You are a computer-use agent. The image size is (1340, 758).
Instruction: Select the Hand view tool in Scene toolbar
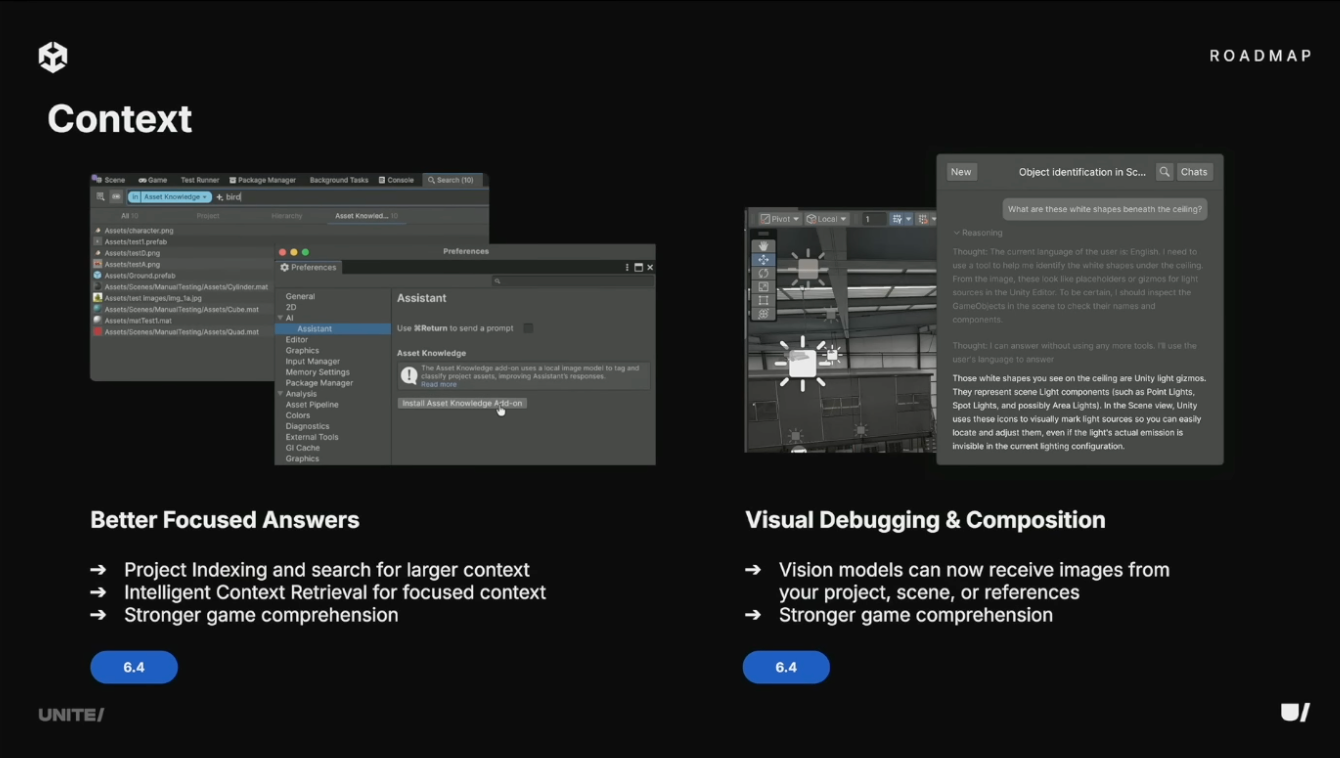pyautogui.click(x=763, y=245)
